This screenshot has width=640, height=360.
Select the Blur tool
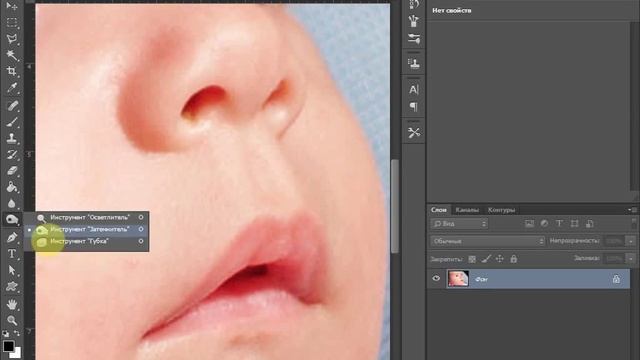pos(12,203)
